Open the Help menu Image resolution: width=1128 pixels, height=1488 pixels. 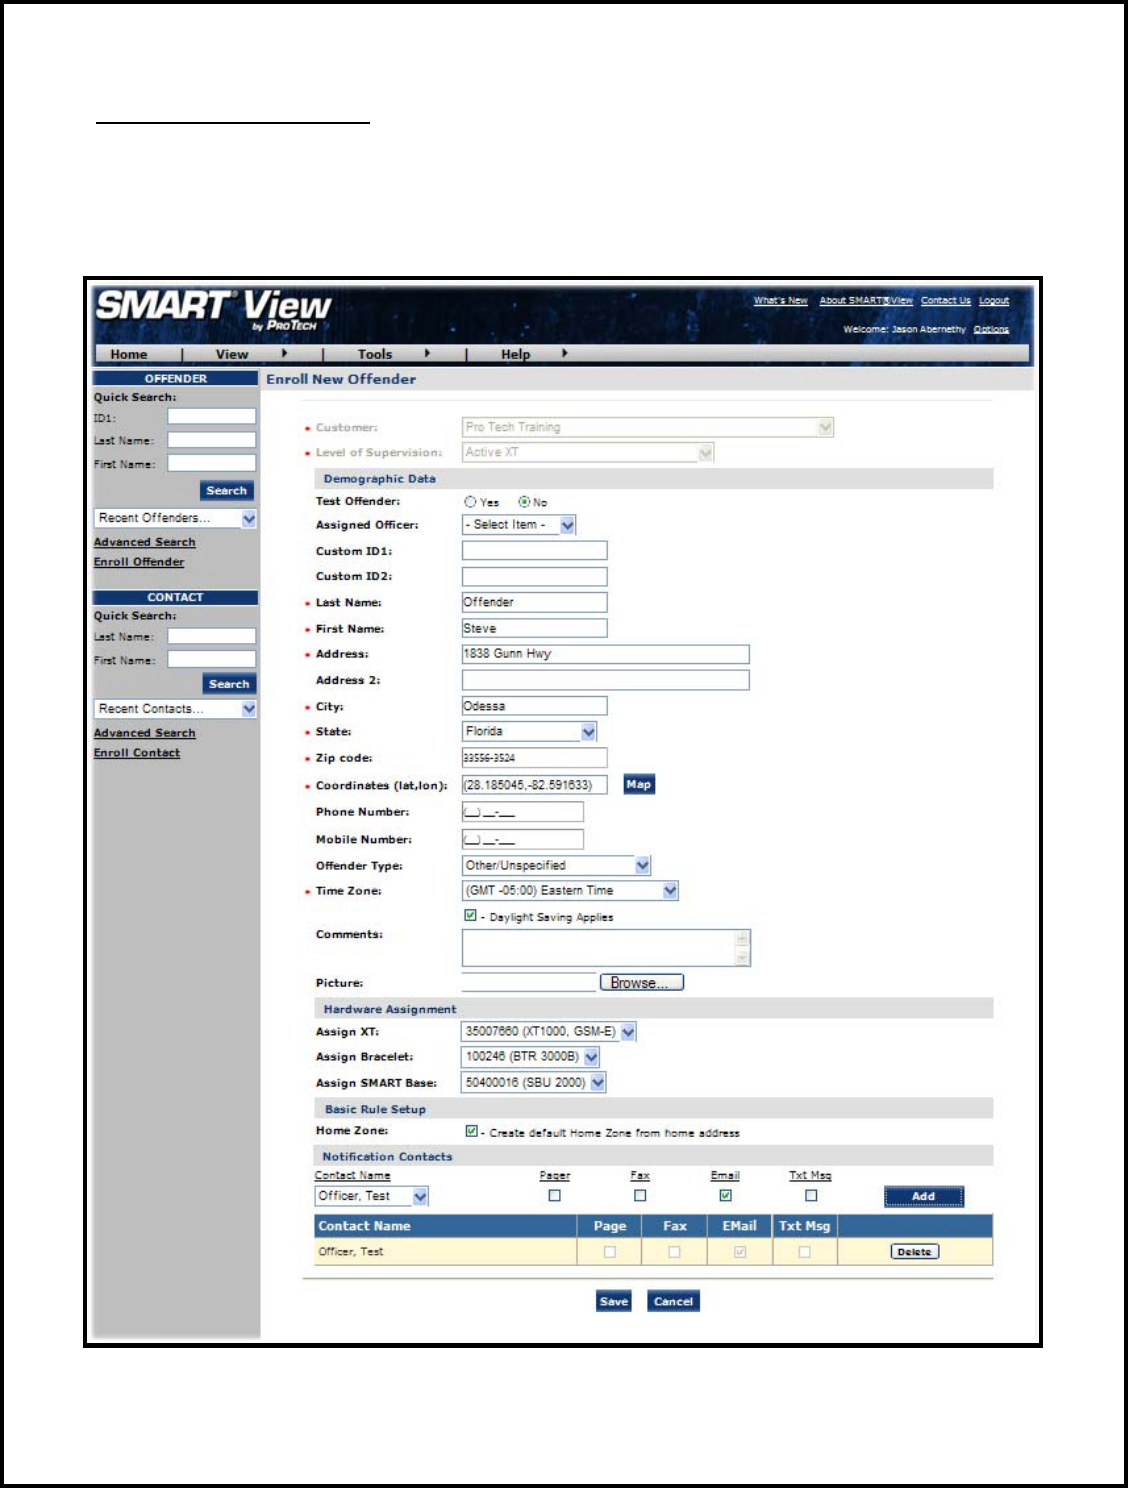(x=515, y=354)
